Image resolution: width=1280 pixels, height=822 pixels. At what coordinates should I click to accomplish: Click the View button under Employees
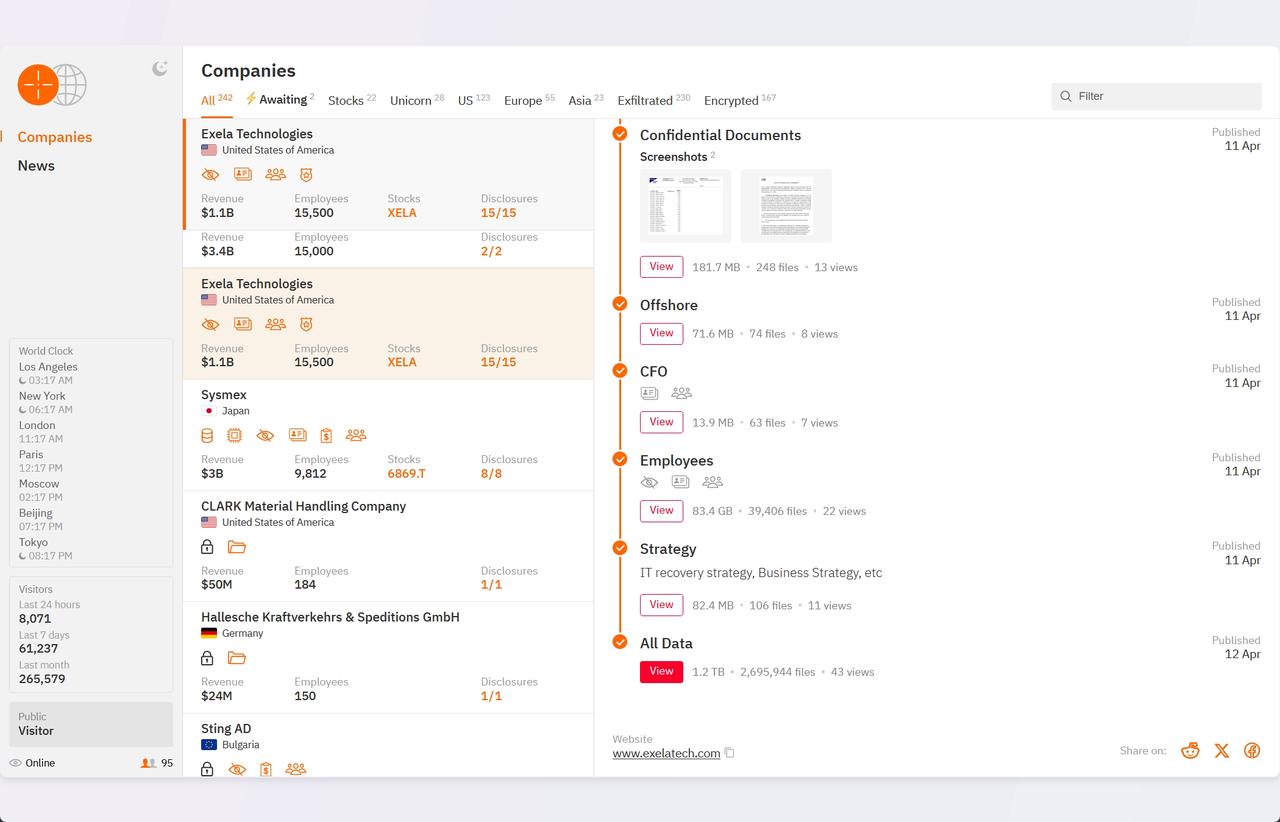[x=661, y=510]
